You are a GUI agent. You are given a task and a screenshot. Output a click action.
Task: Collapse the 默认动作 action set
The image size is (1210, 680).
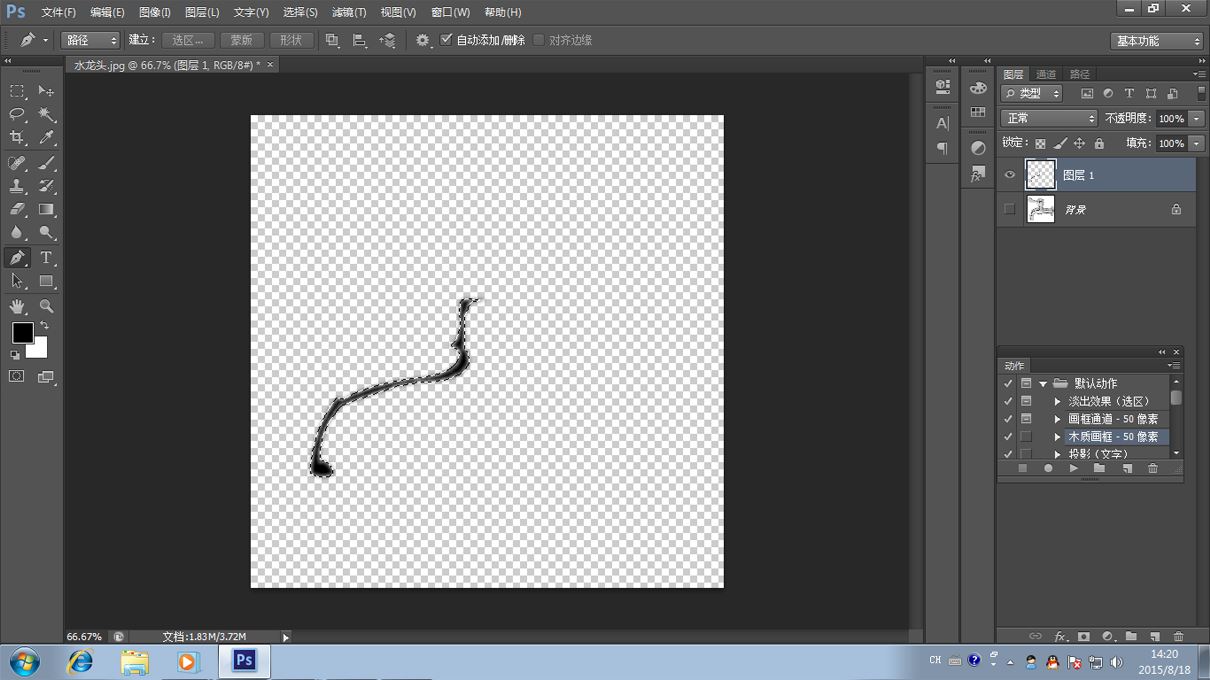tap(1043, 383)
